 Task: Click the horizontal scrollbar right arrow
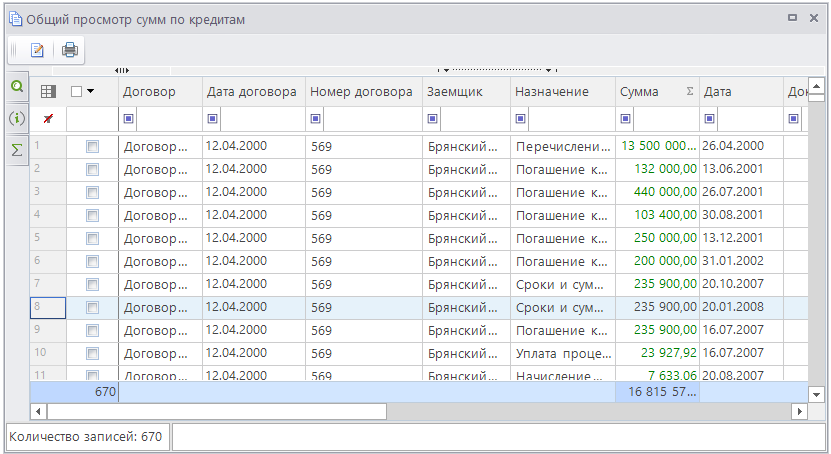coord(798,411)
